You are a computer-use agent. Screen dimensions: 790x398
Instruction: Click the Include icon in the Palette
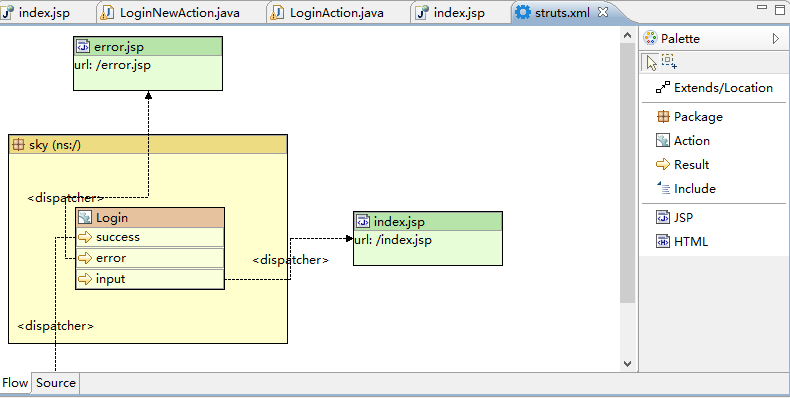click(663, 187)
